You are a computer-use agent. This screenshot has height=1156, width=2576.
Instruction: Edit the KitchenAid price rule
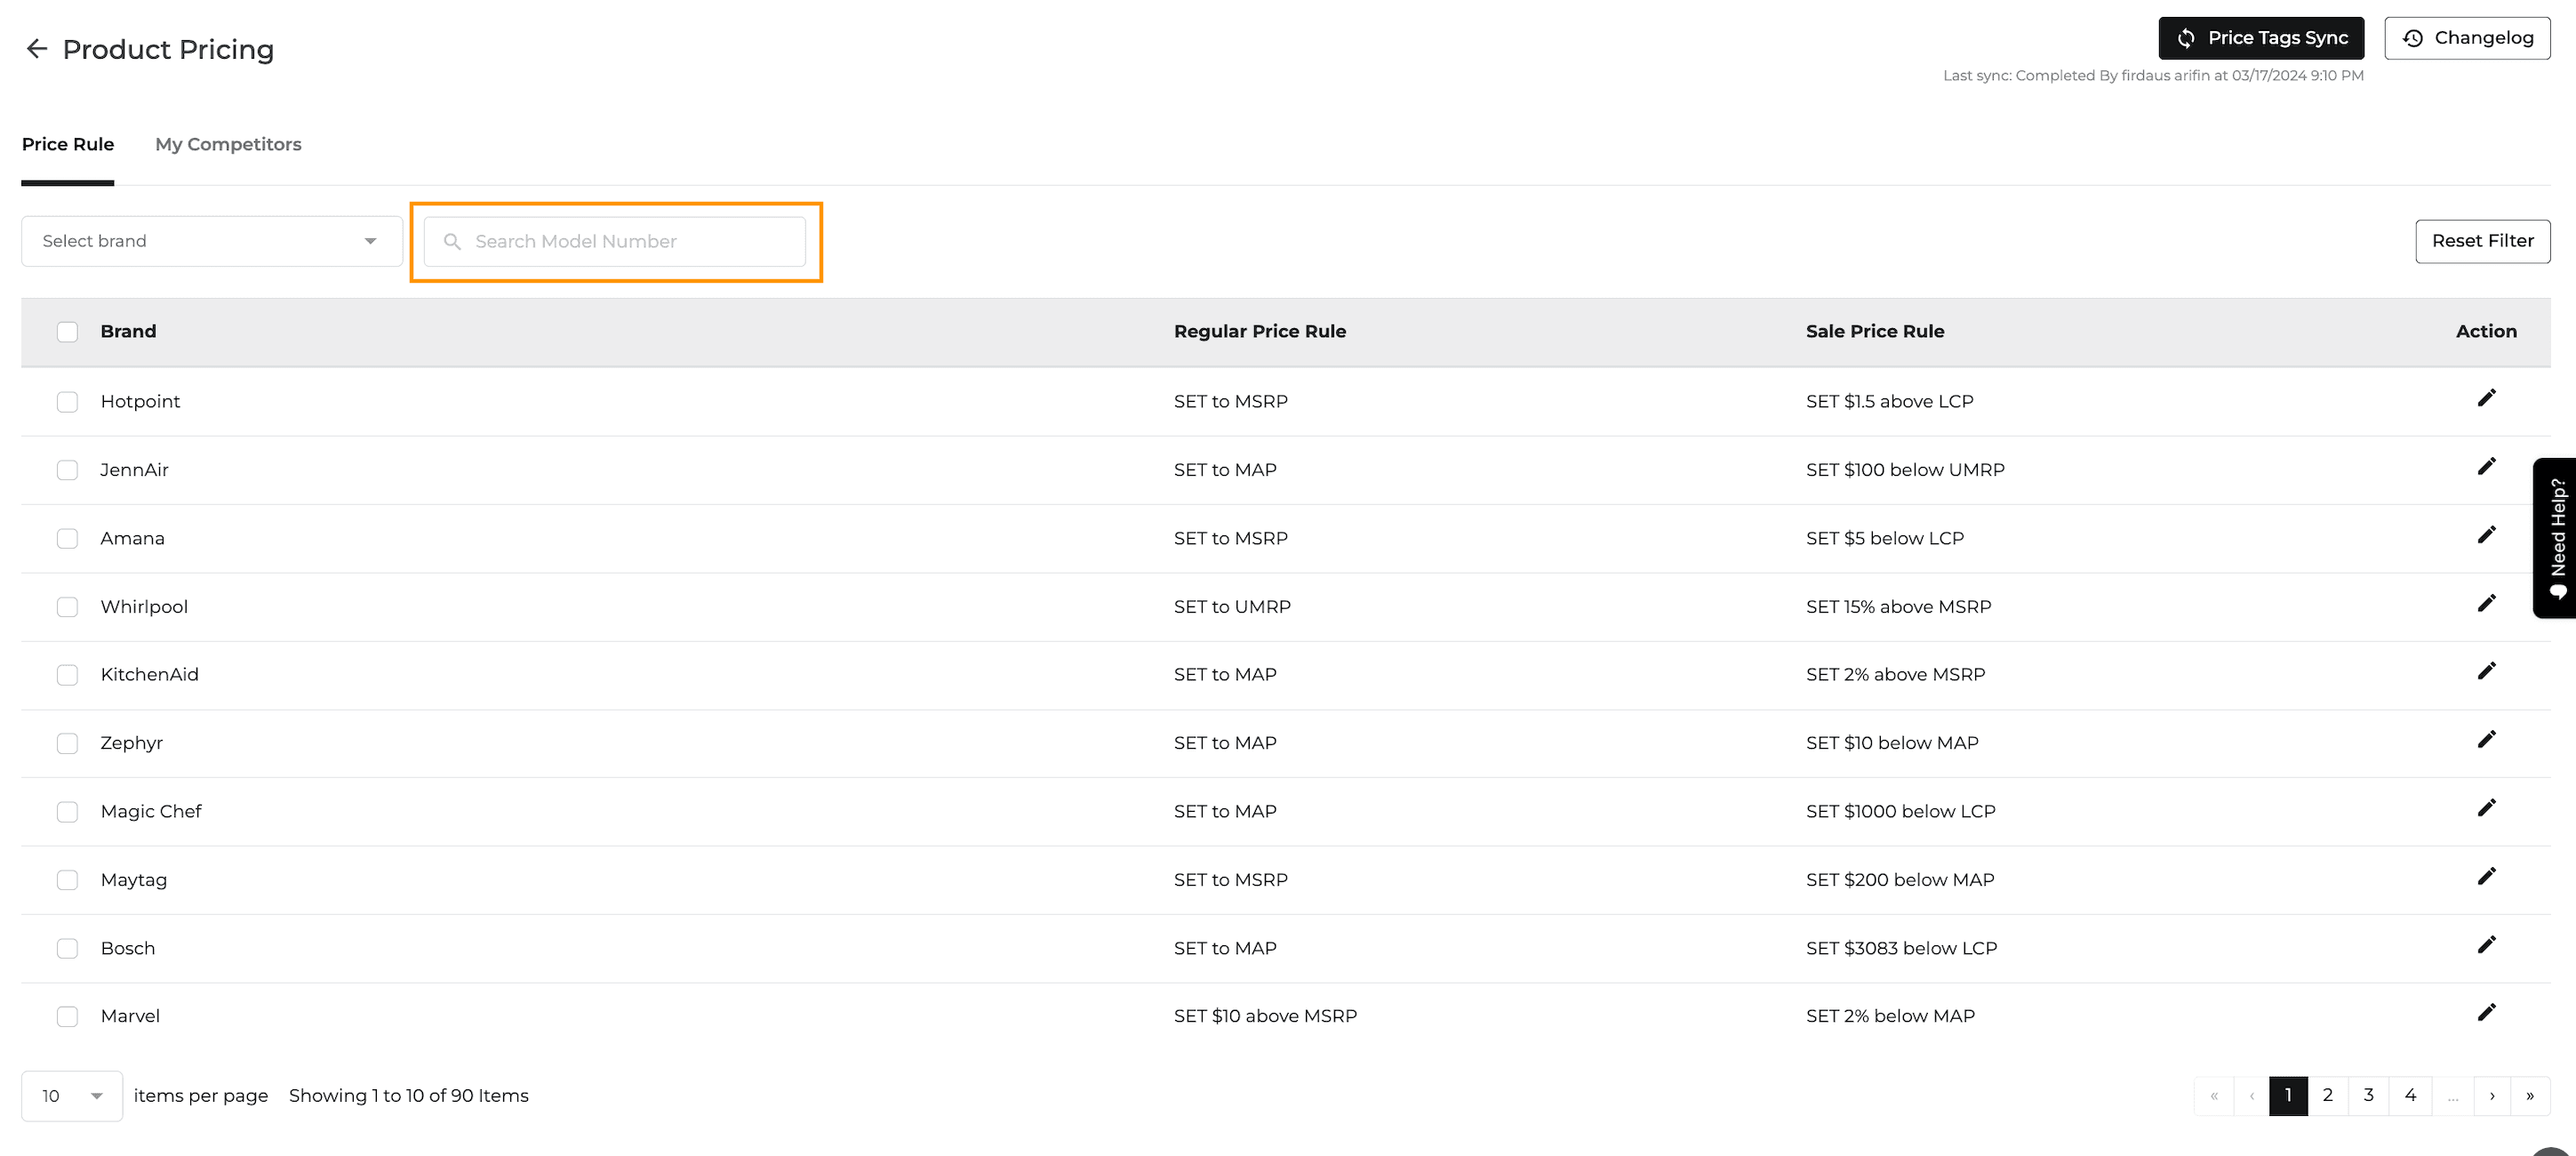click(x=2486, y=672)
